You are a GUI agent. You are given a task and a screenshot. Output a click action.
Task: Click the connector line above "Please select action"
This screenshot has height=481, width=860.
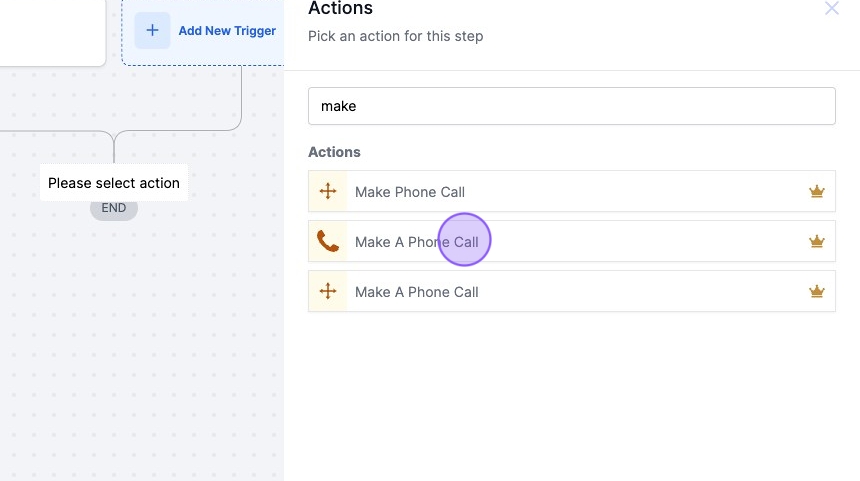click(114, 148)
